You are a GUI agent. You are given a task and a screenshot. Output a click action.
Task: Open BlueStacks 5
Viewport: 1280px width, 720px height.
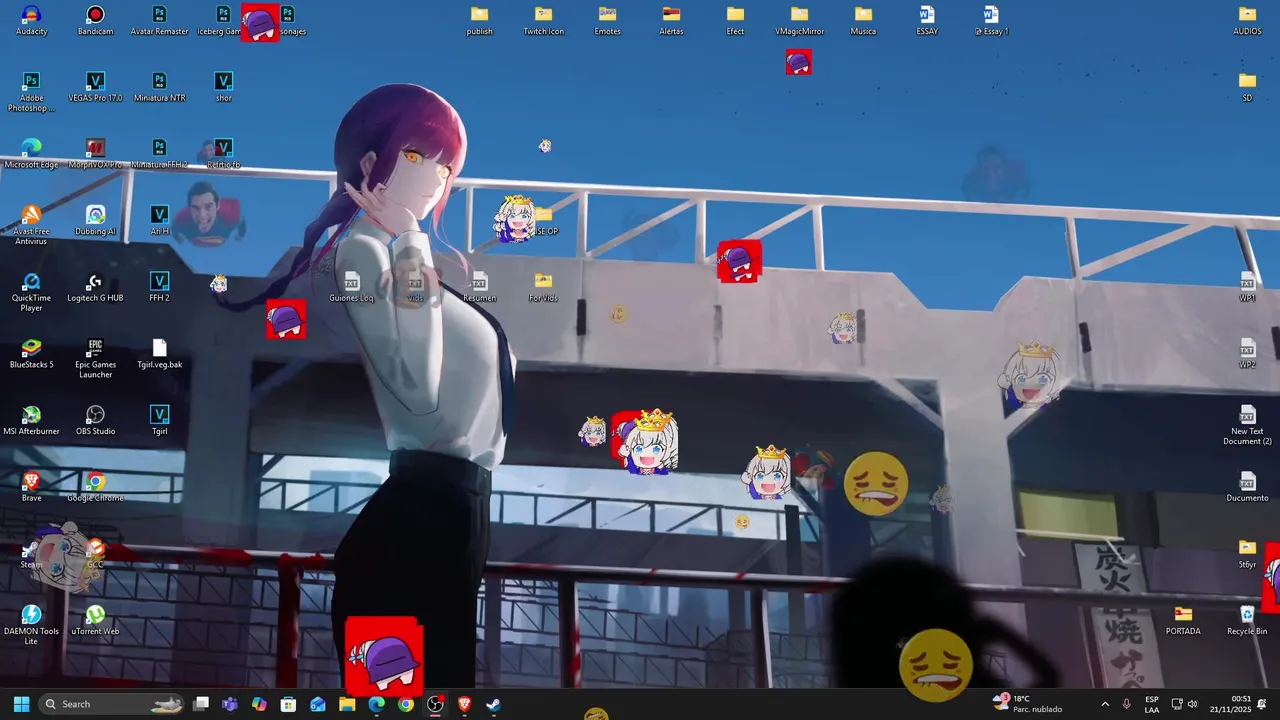click(31, 354)
